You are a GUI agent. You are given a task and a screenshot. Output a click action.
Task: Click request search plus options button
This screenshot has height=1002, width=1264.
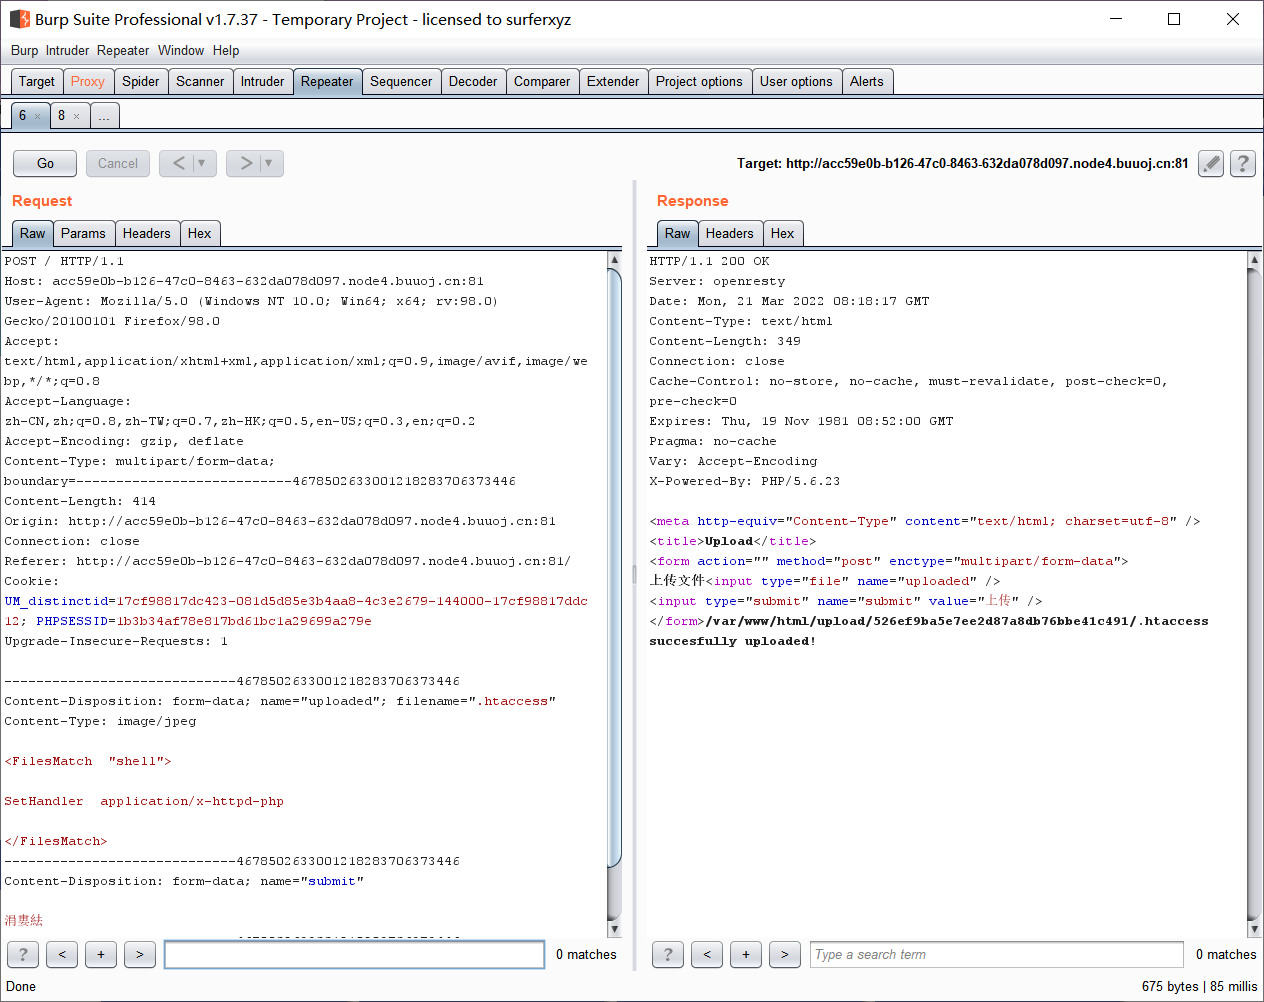click(101, 955)
